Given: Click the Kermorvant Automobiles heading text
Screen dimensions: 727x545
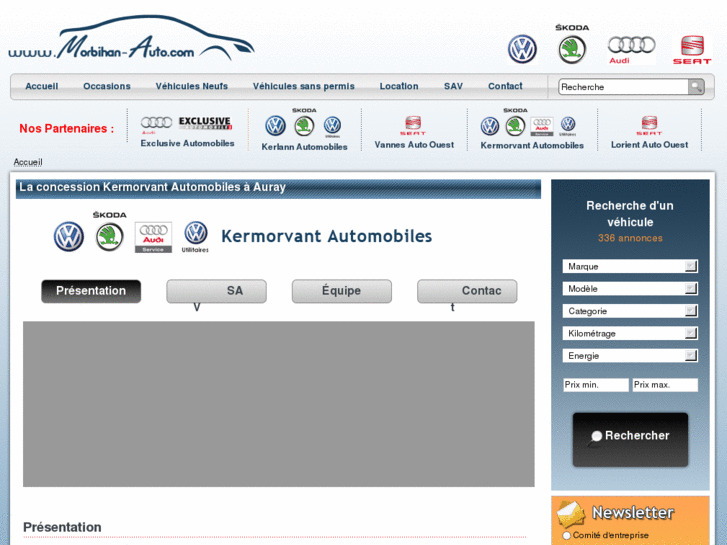Looking at the screenshot, I should (x=326, y=236).
